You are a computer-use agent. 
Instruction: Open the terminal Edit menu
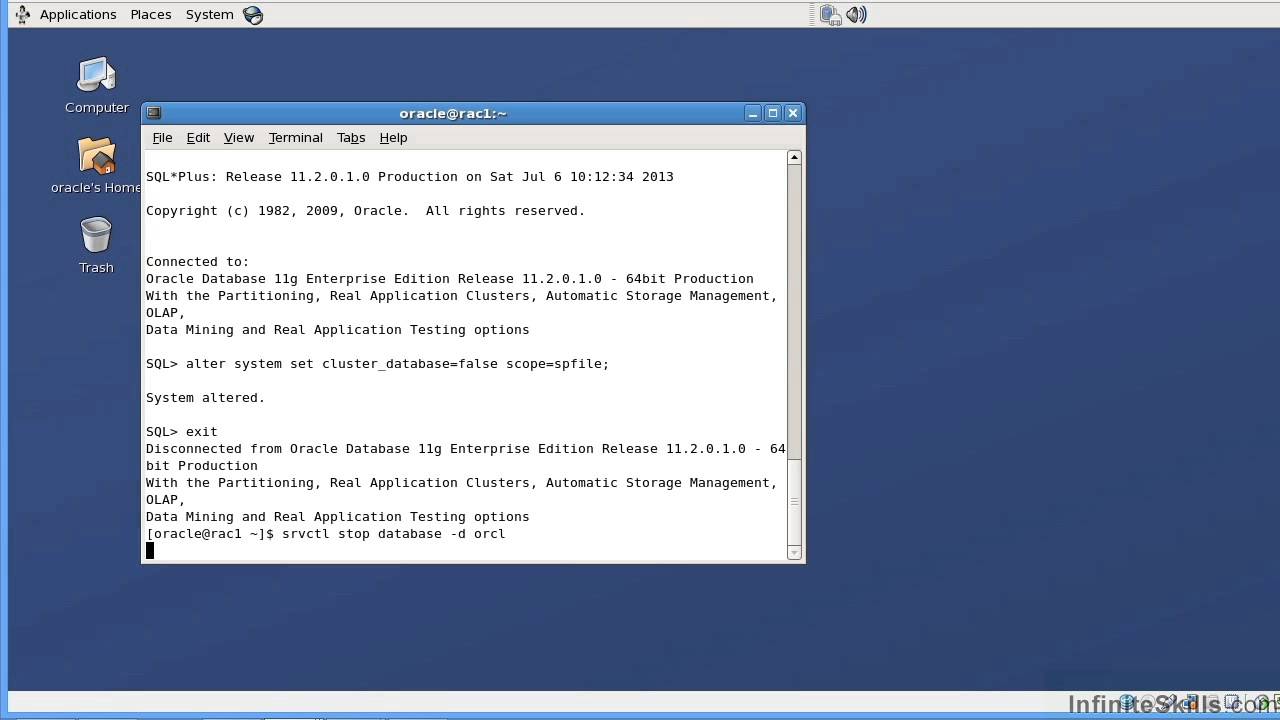coord(198,138)
